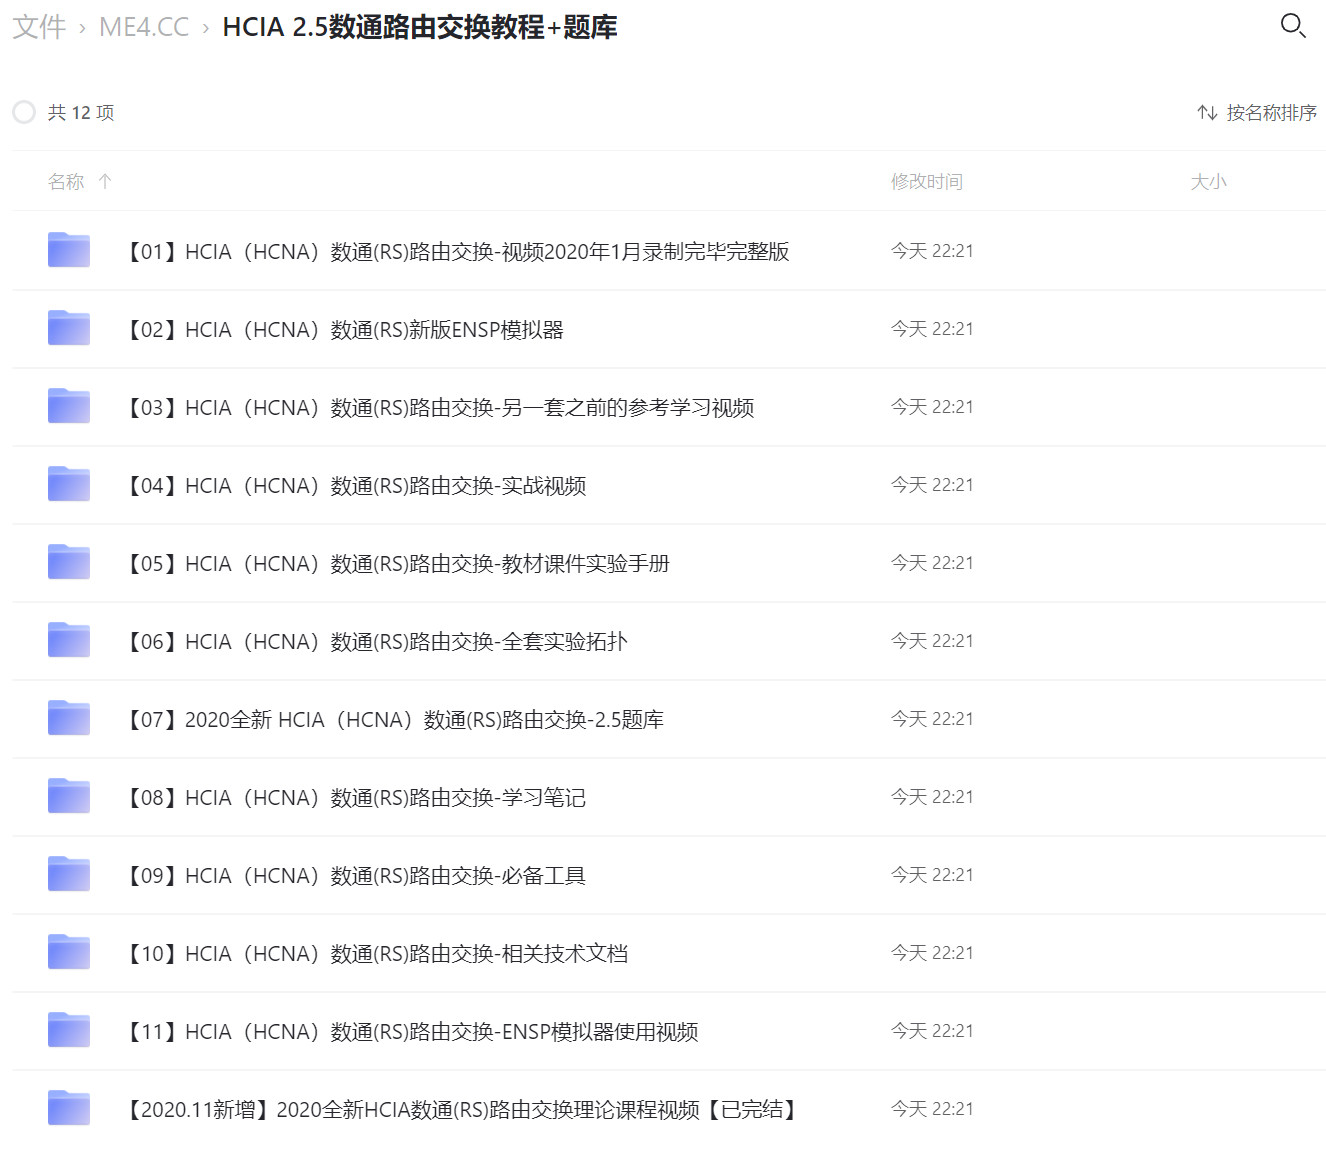
Task: Click the folder icon of 【04】 实战视频
Action: (x=69, y=484)
